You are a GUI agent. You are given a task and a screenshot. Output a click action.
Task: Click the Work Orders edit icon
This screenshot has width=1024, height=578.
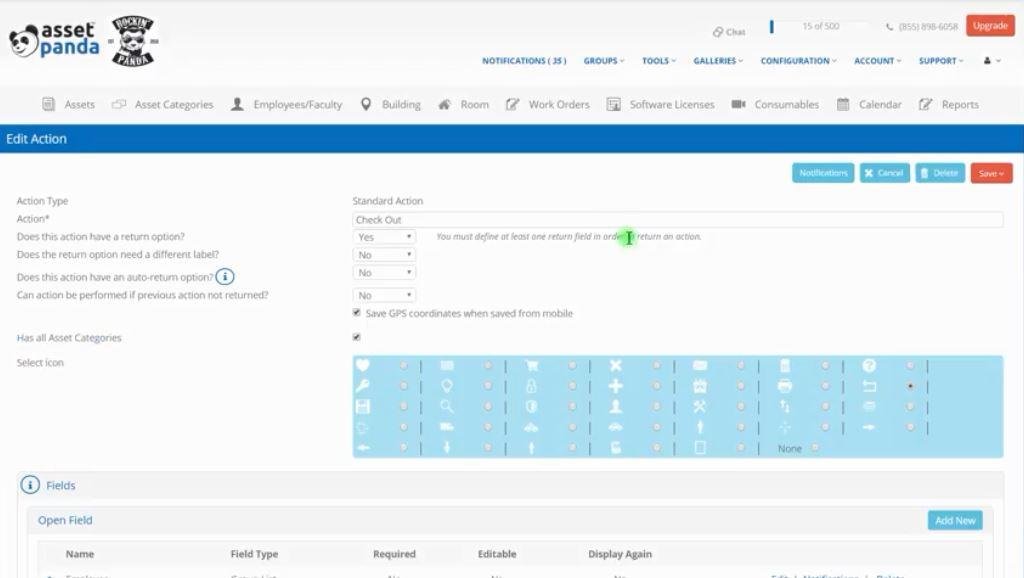(x=513, y=104)
